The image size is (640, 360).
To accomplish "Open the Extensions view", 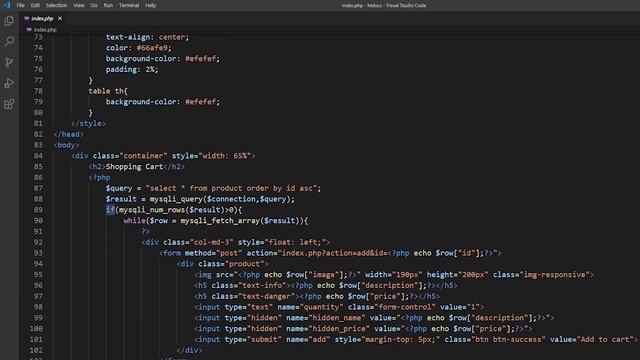I will [x=9, y=104].
